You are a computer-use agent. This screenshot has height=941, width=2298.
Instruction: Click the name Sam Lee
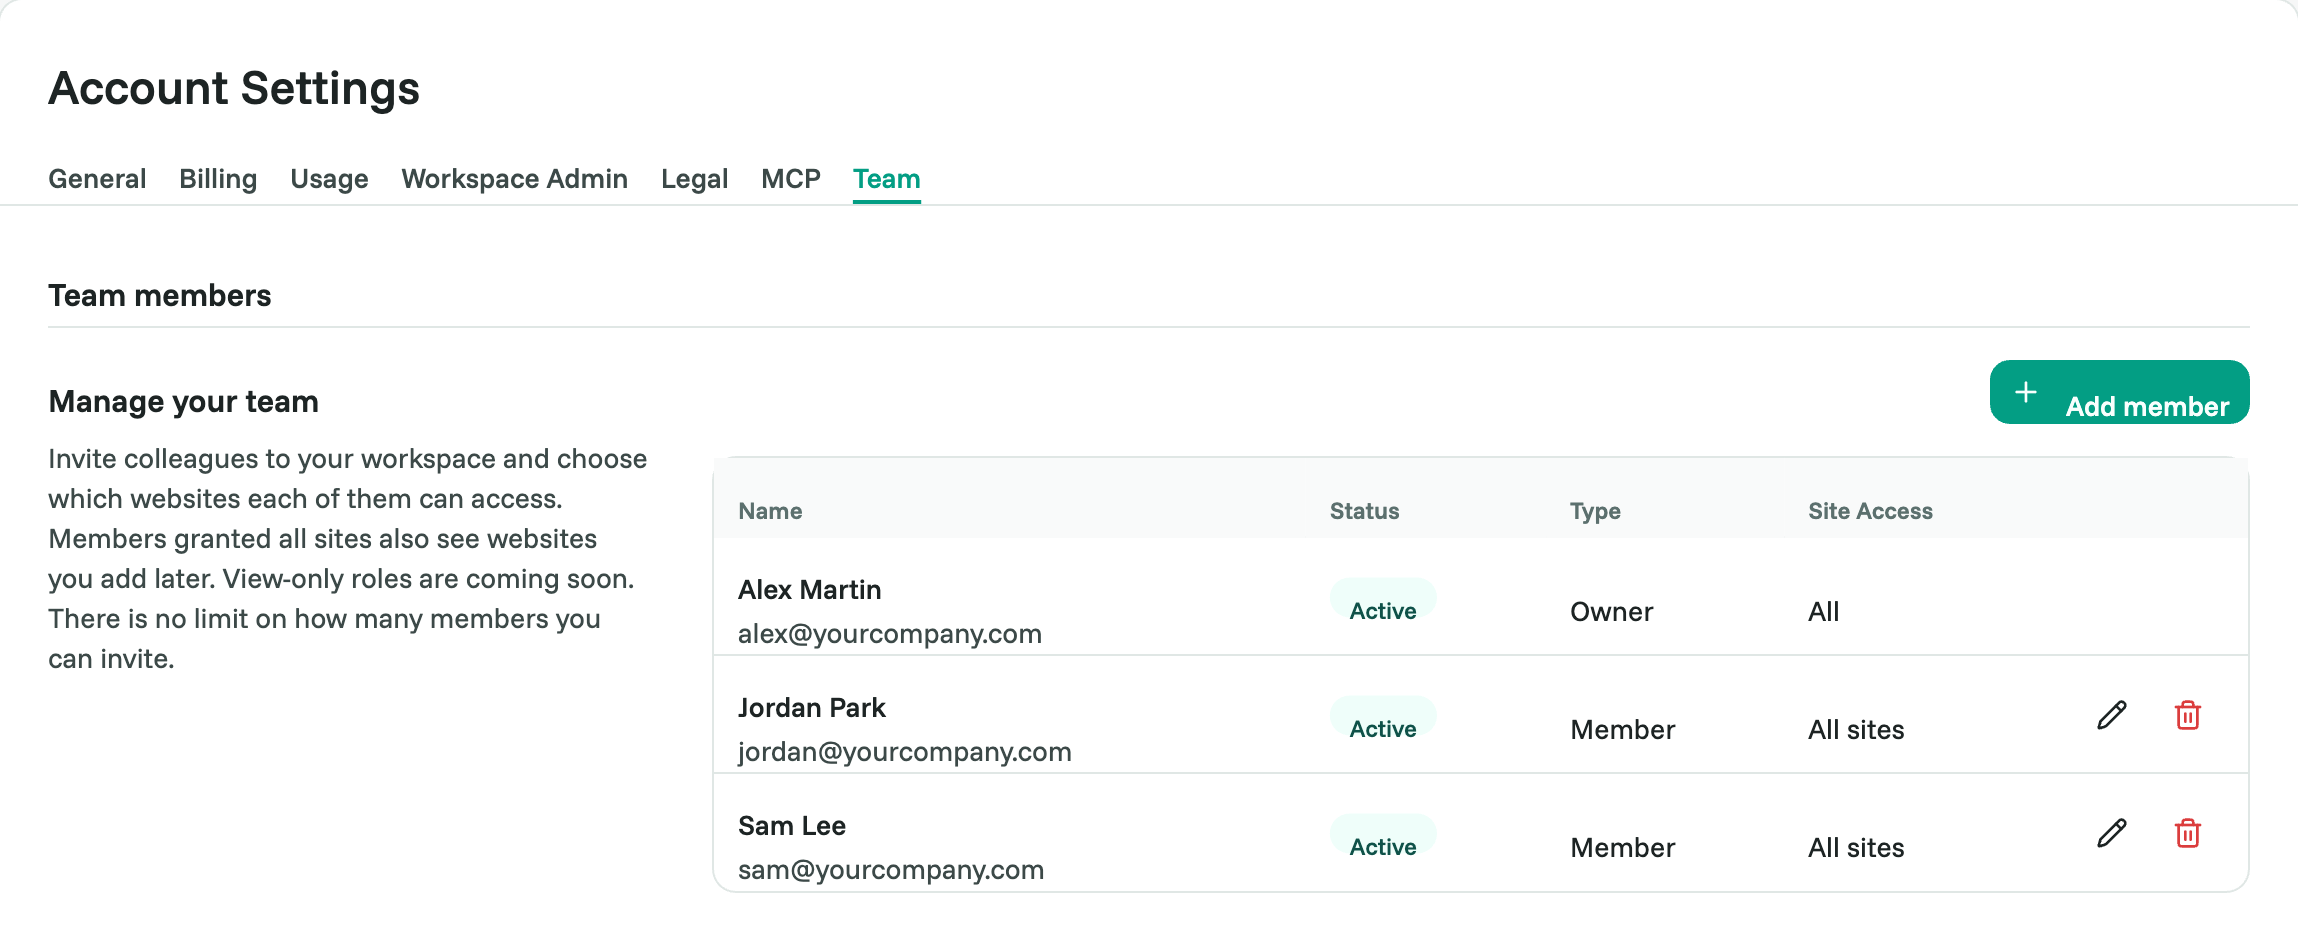[791, 826]
